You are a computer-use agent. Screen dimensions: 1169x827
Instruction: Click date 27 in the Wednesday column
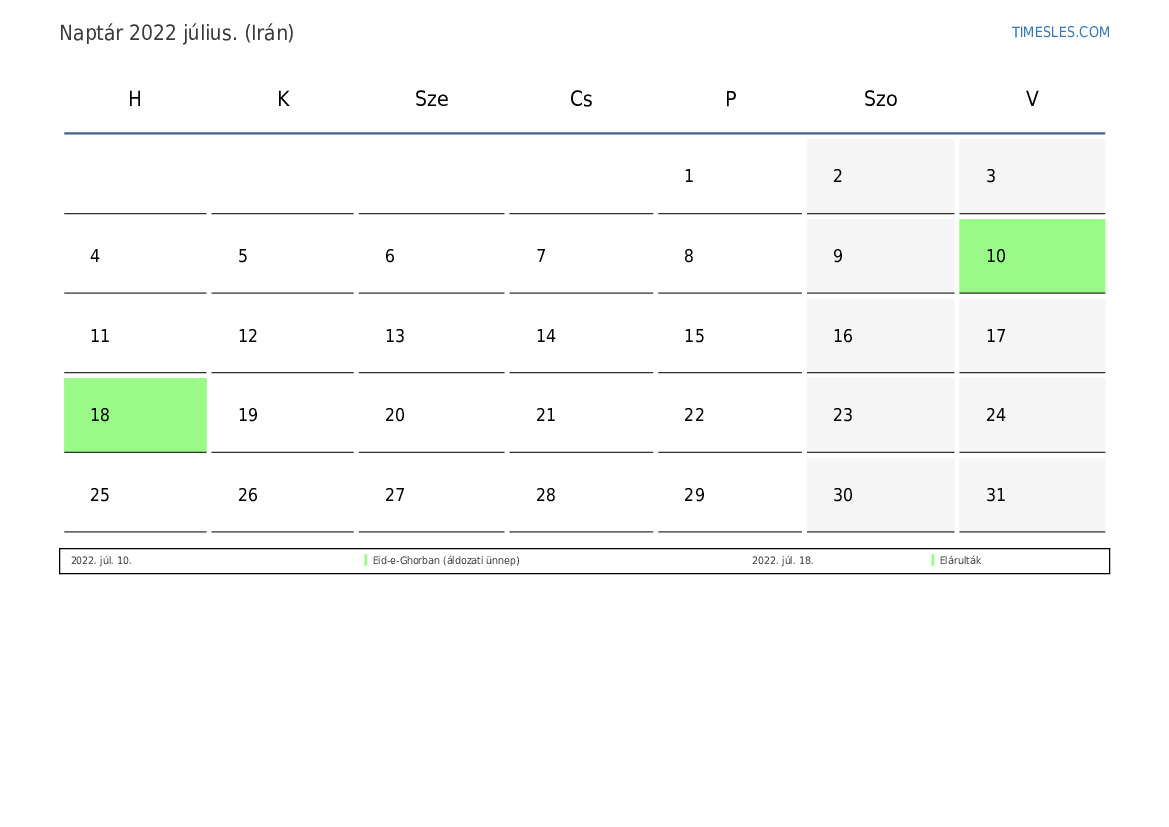tap(395, 495)
